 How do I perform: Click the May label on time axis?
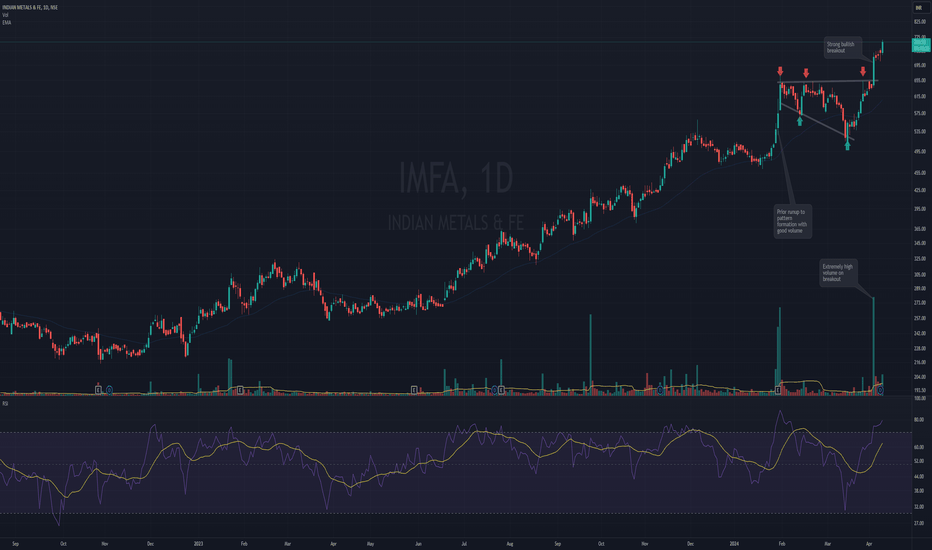point(370,543)
